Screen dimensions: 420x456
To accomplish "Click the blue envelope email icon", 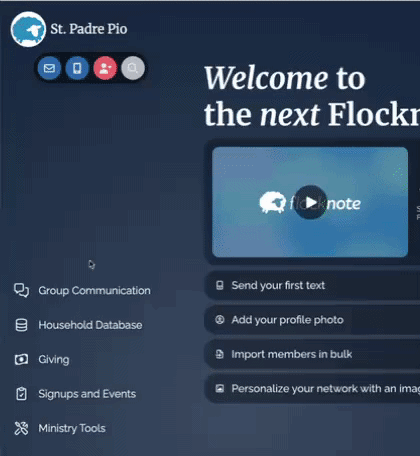I will coord(49,68).
